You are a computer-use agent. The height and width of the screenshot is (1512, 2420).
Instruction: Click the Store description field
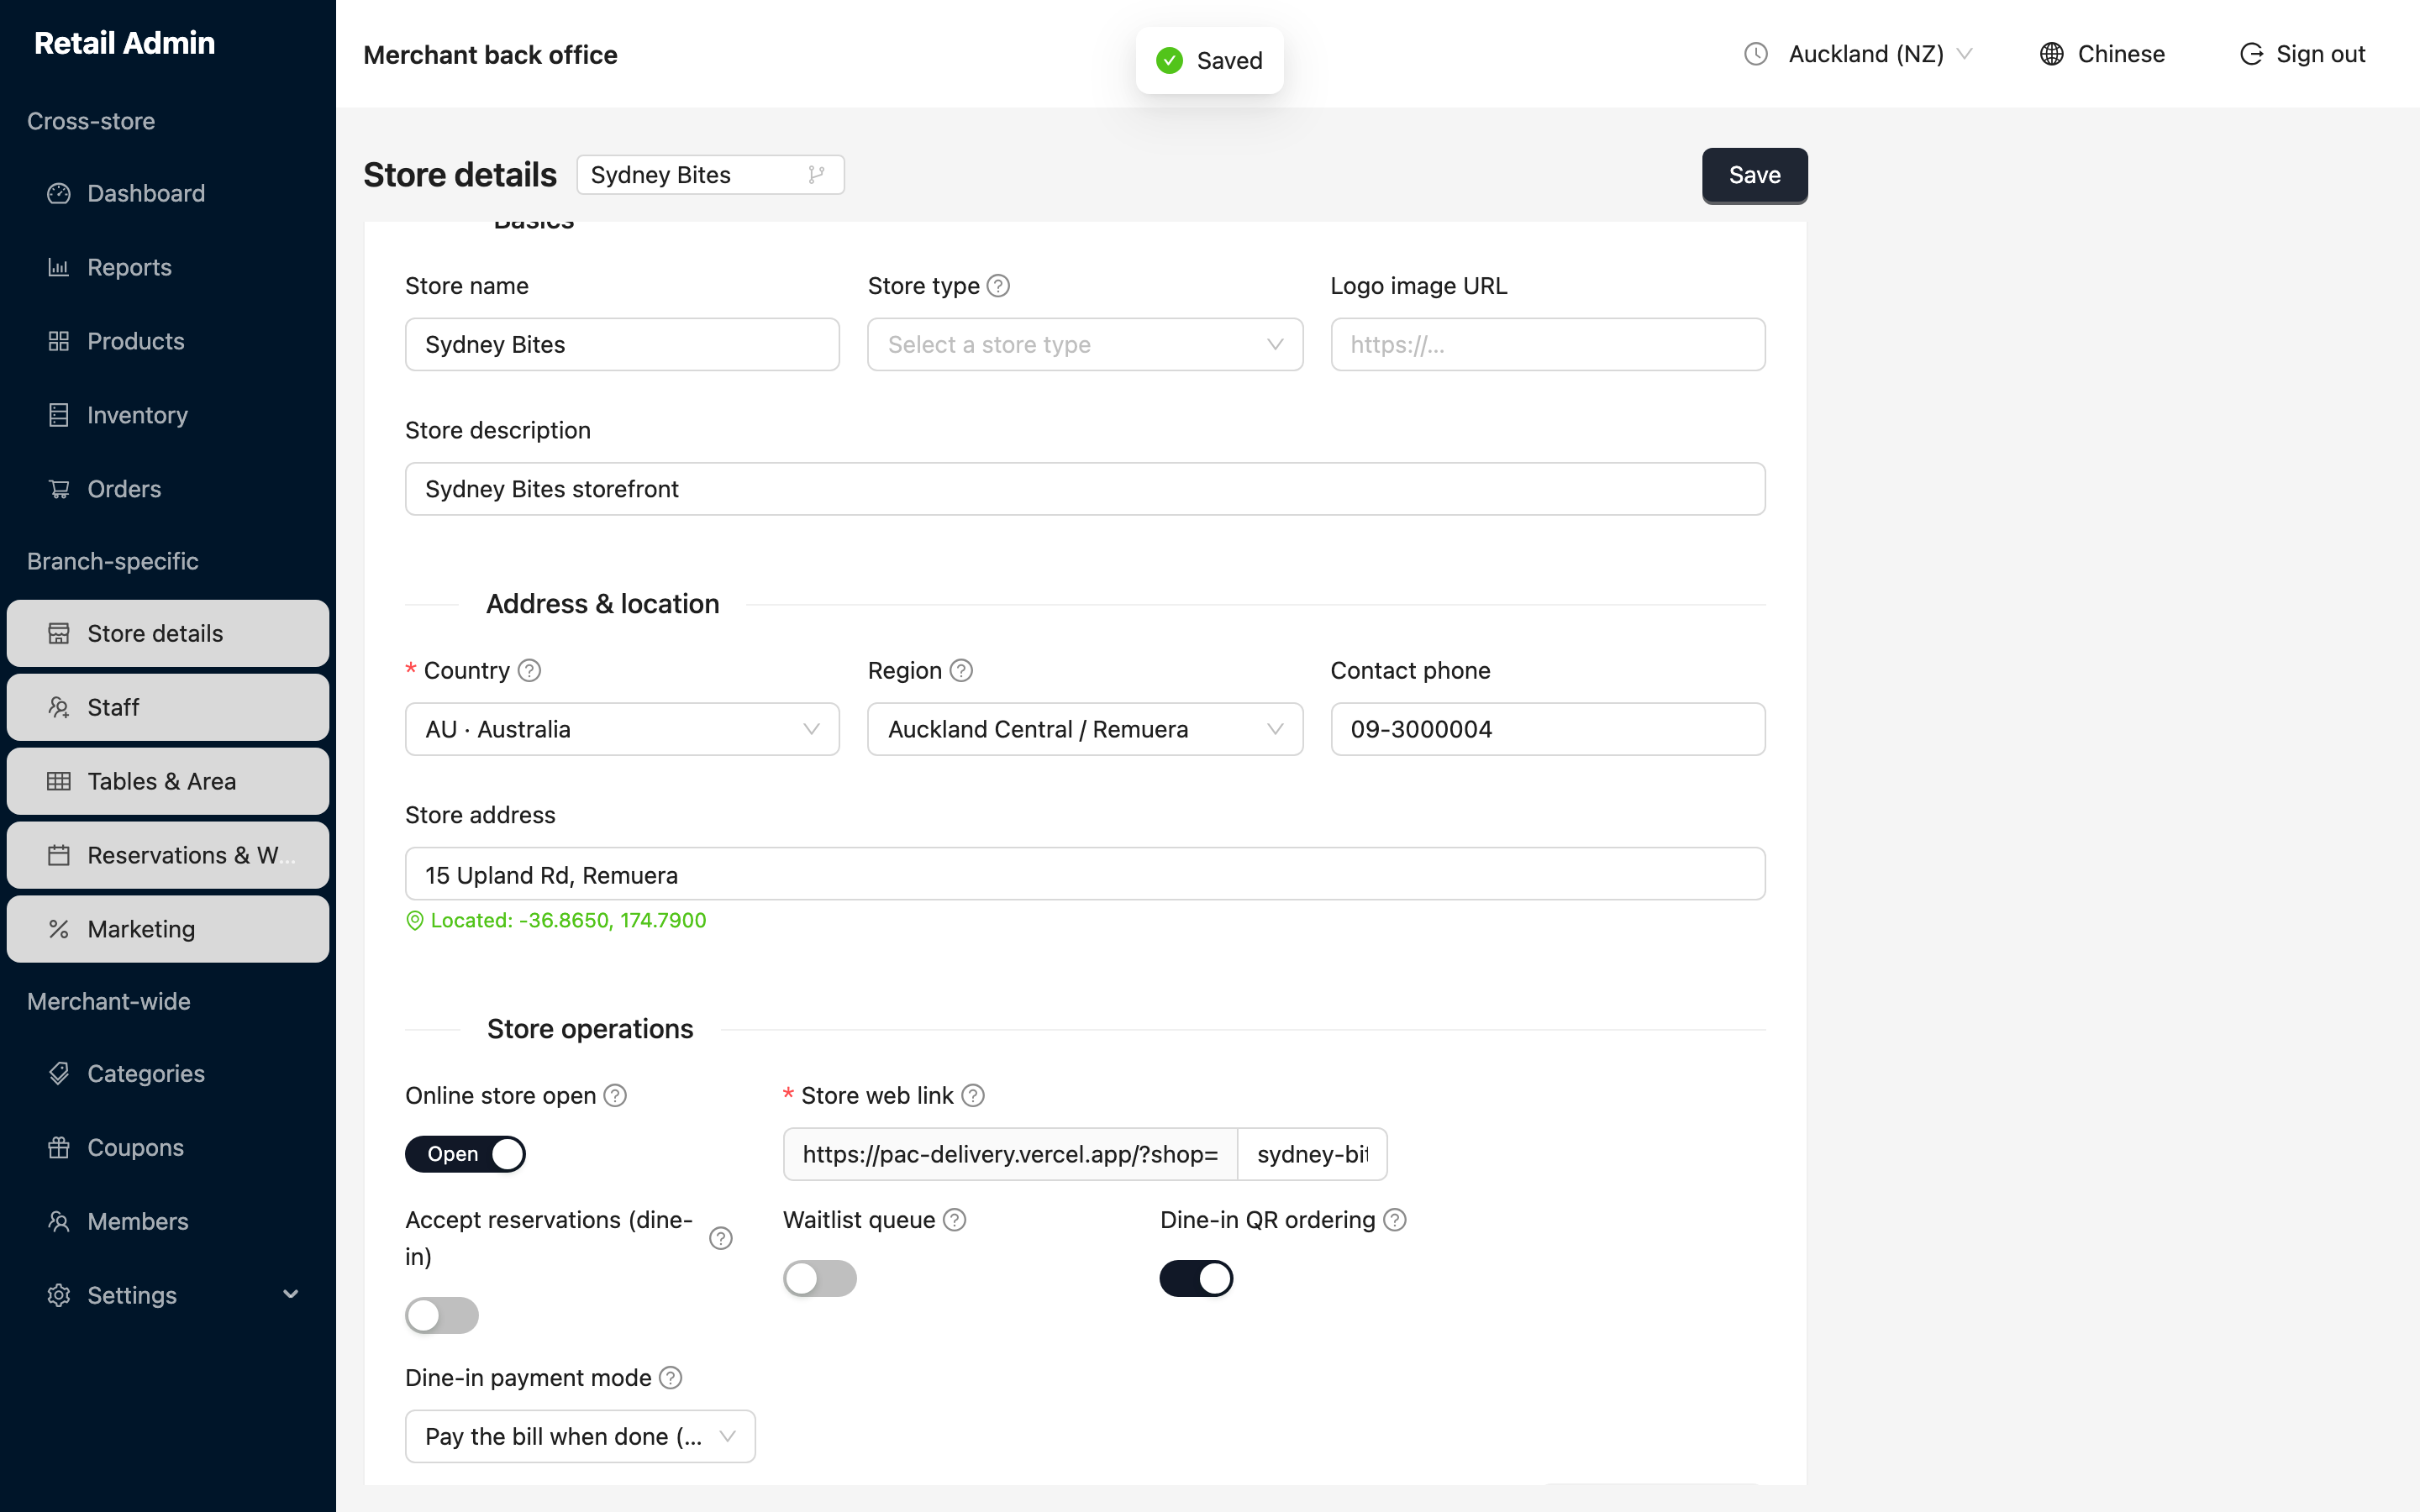[1085, 489]
